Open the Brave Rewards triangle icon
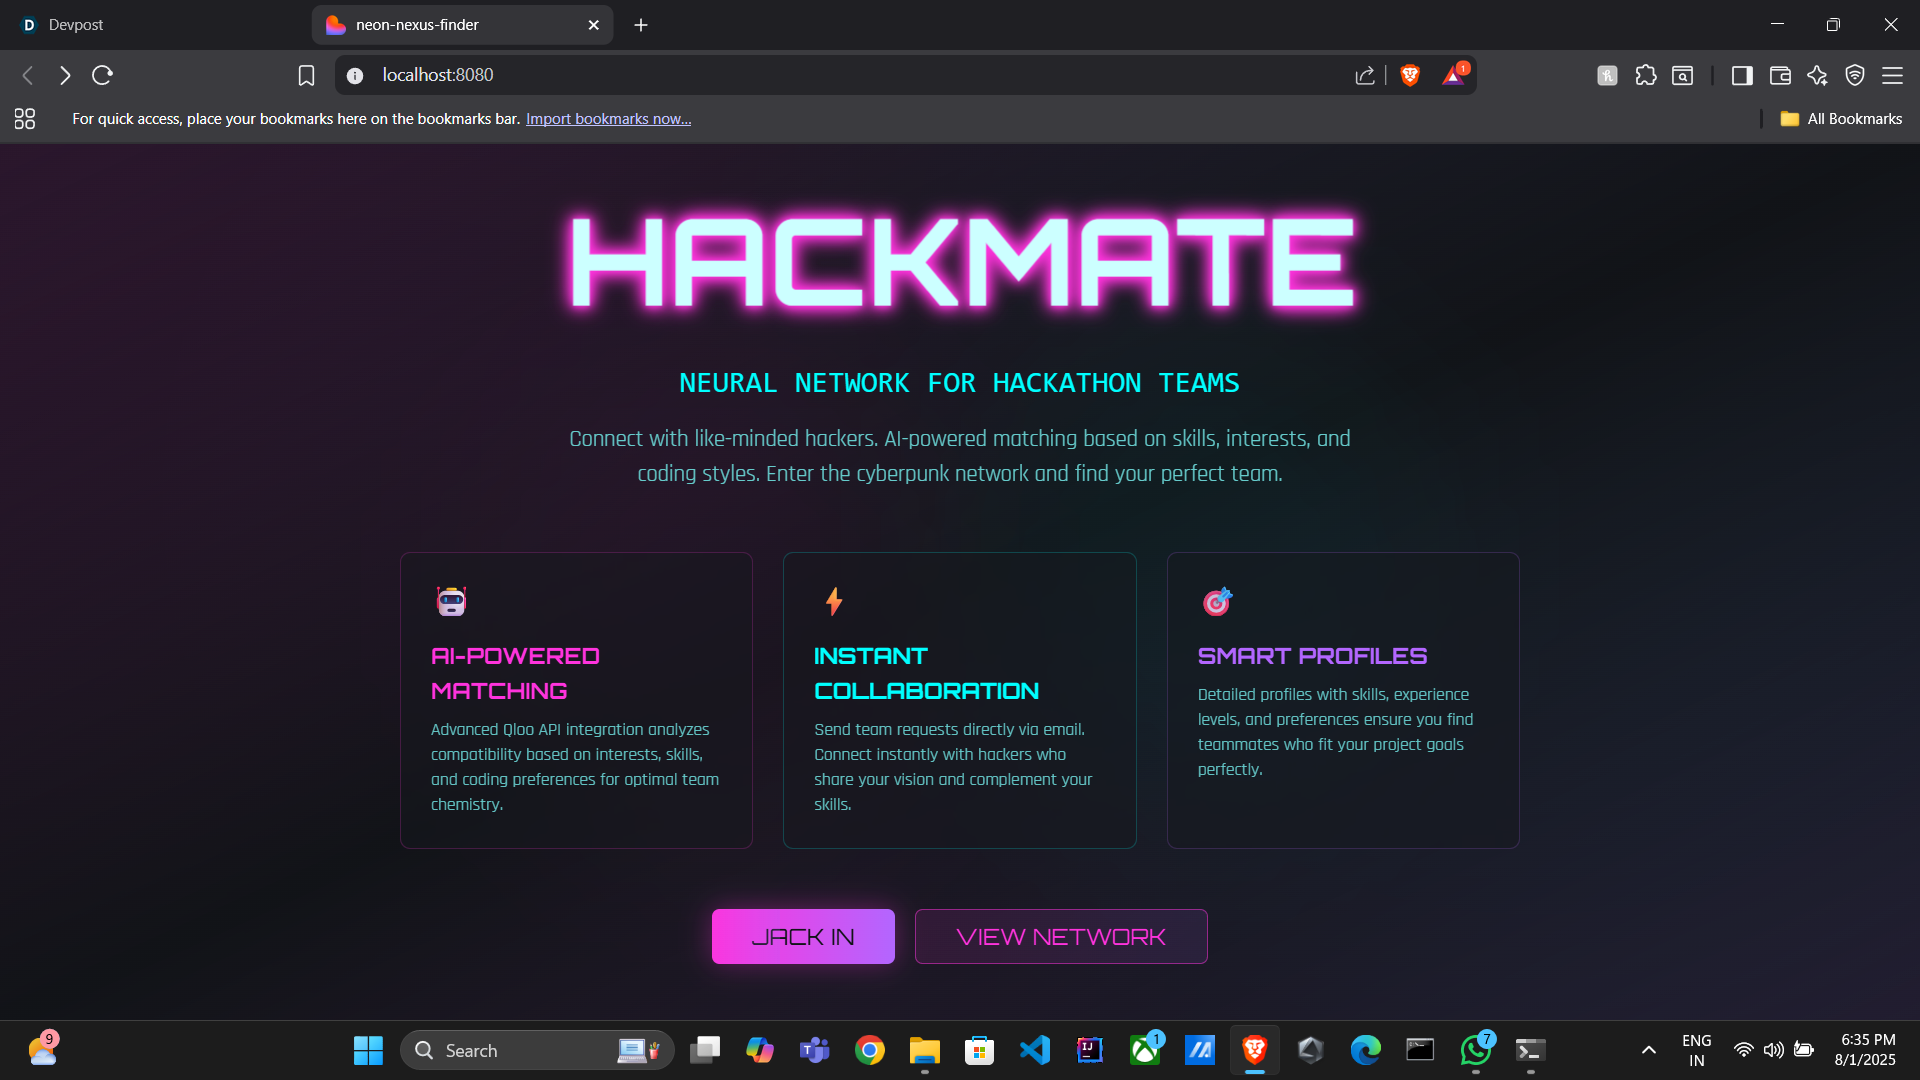Image resolution: width=1920 pixels, height=1080 pixels. pyautogui.click(x=1453, y=76)
